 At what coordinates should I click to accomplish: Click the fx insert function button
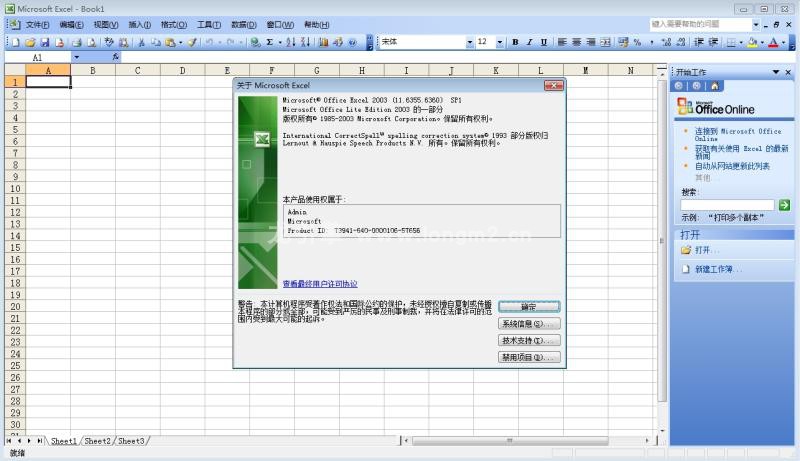pos(116,57)
